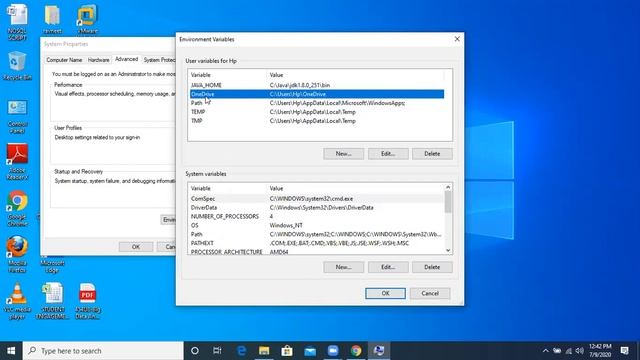The image size is (640, 360).
Task: Switch to the Hardware tab
Action: pos(98,60)
